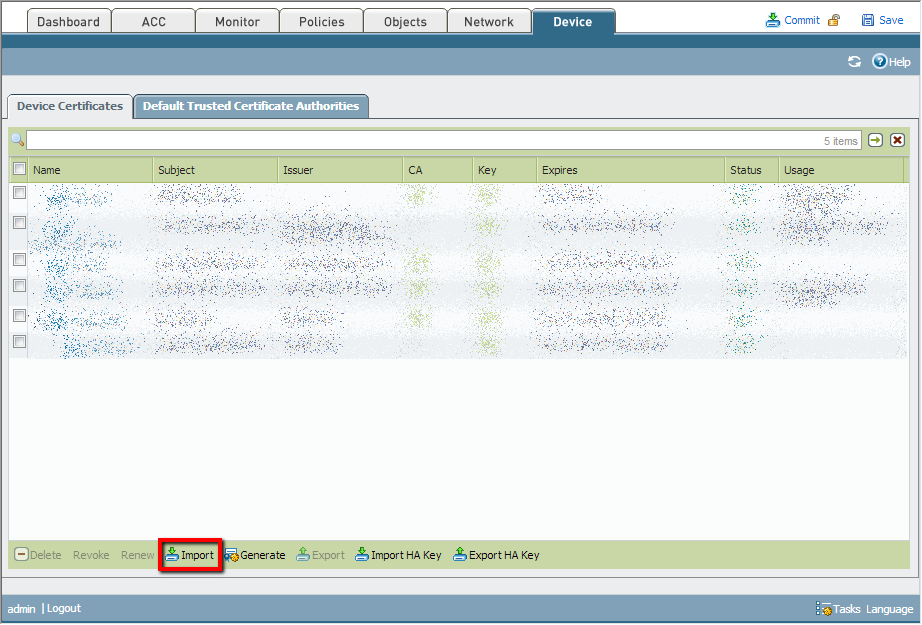Check the fifth certificate row checkbox
This screenshot has height=625, width=922.
[x=19, y=316]
